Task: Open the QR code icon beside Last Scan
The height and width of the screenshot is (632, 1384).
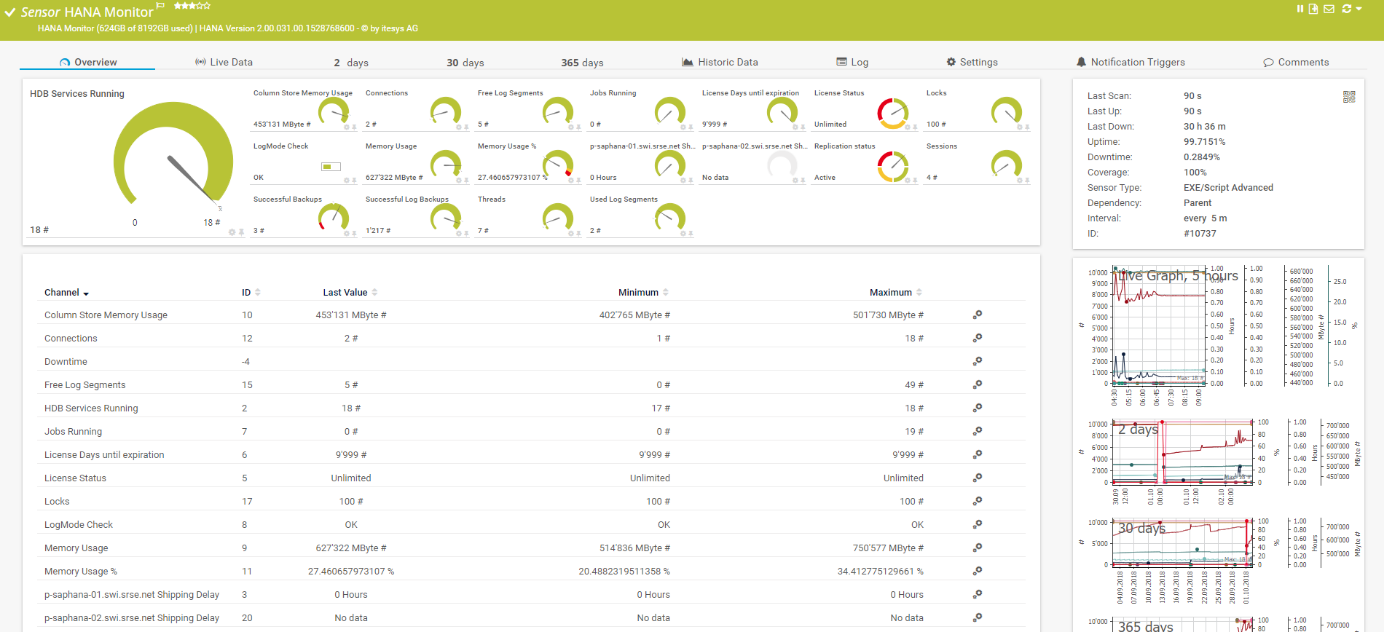Action: coord(1349,97)
